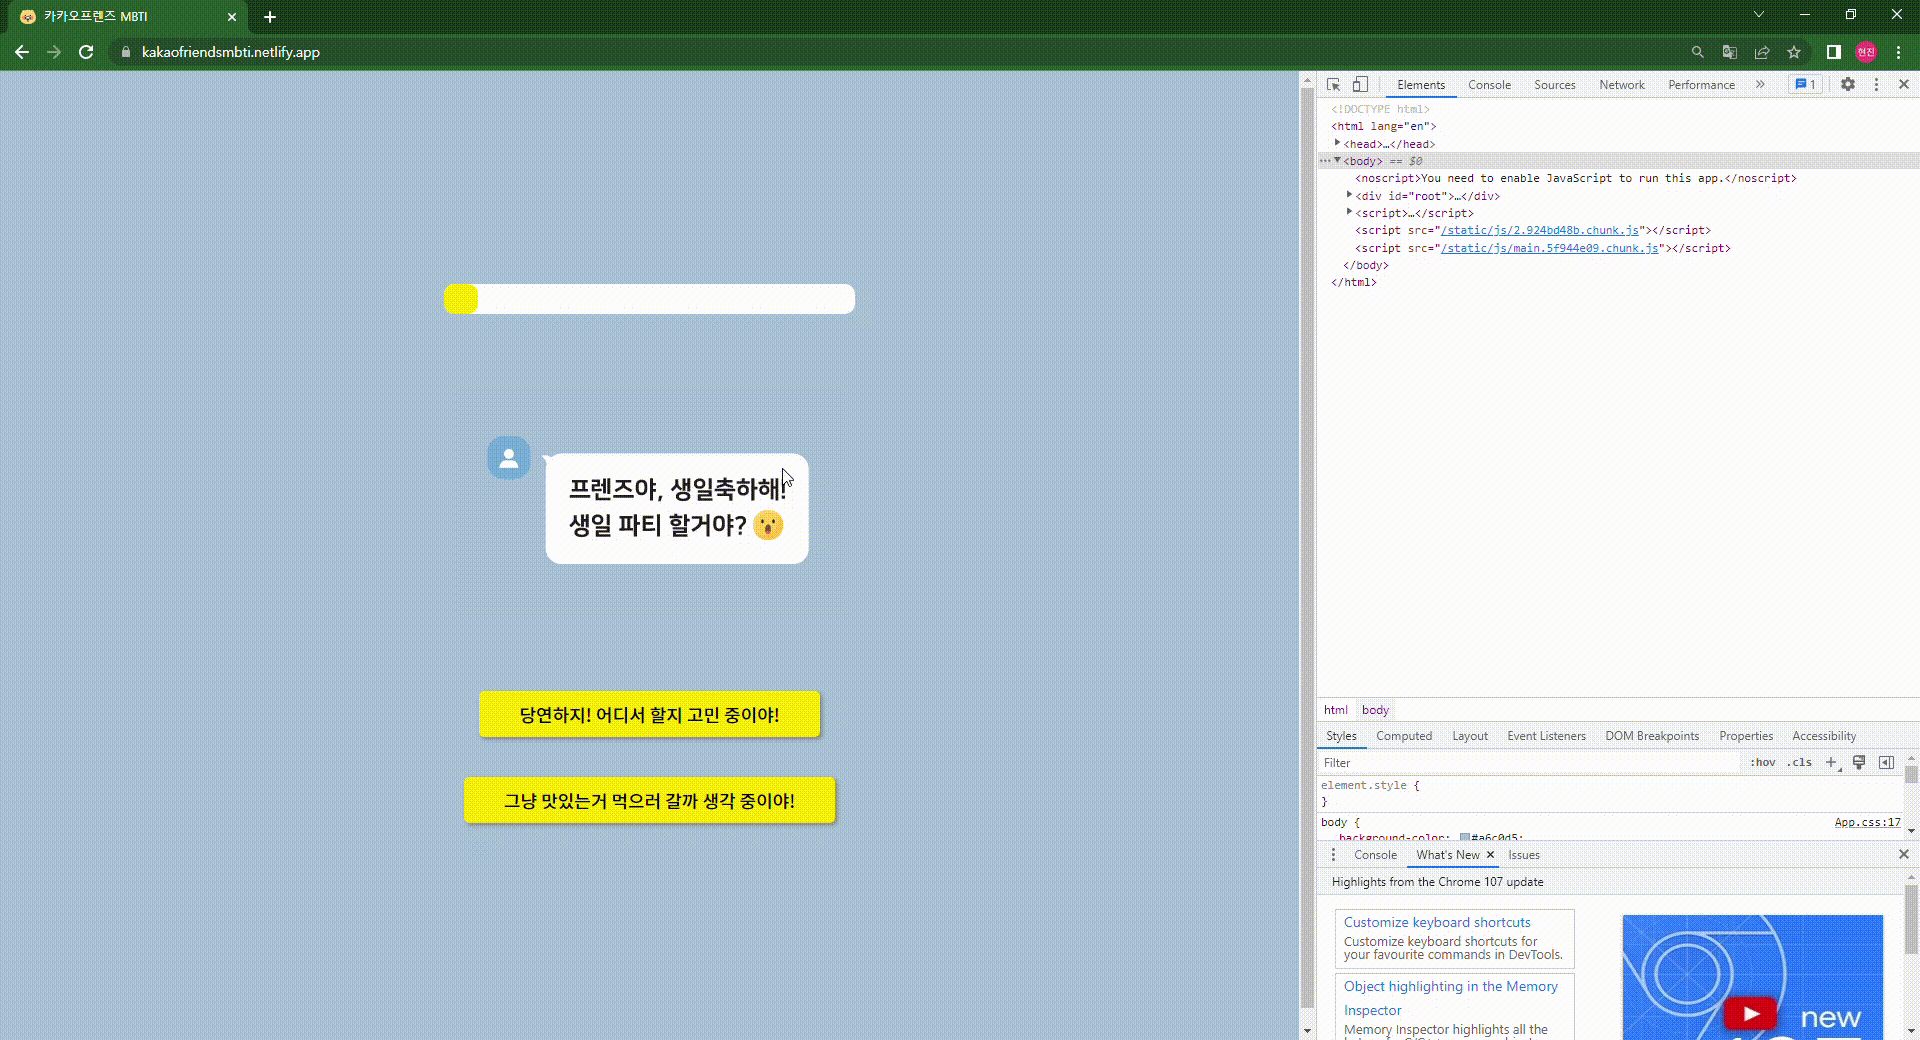Viewport: 1920px width, 1040px height.
Task: Open the Performance panel
Action: pyautogui.click(x=1701, y=85)
